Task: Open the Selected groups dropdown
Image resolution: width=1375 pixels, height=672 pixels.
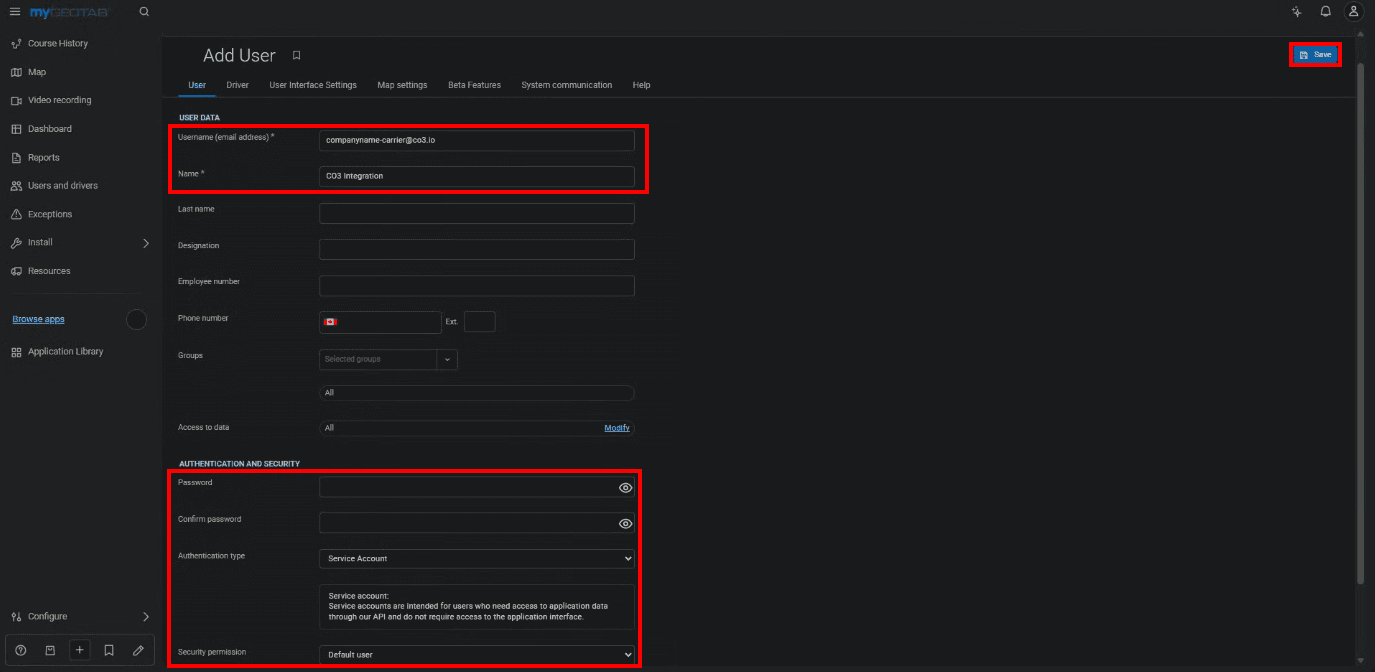Action: click(388, 359)
